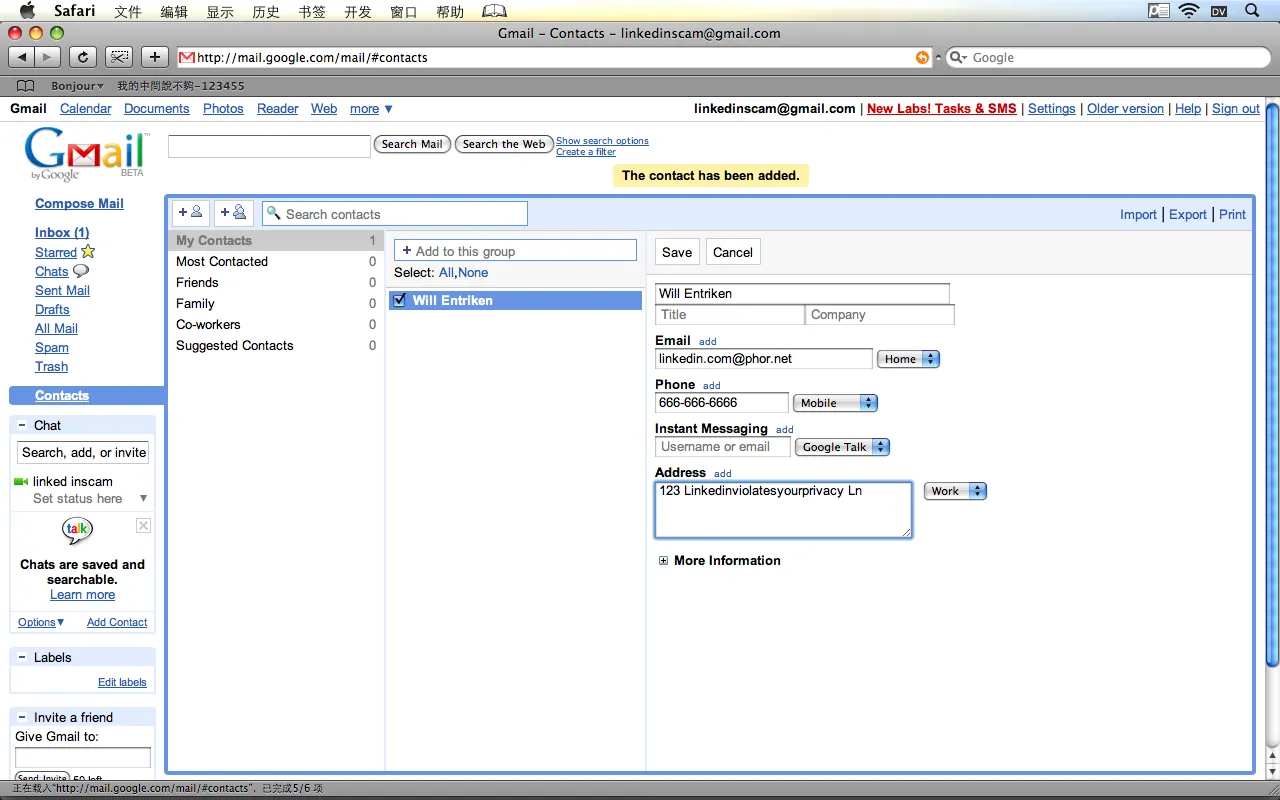This screenshot has width=1280, height=800.
Task: Open the chat Options dropdown
Action: (x=41, y=622)
